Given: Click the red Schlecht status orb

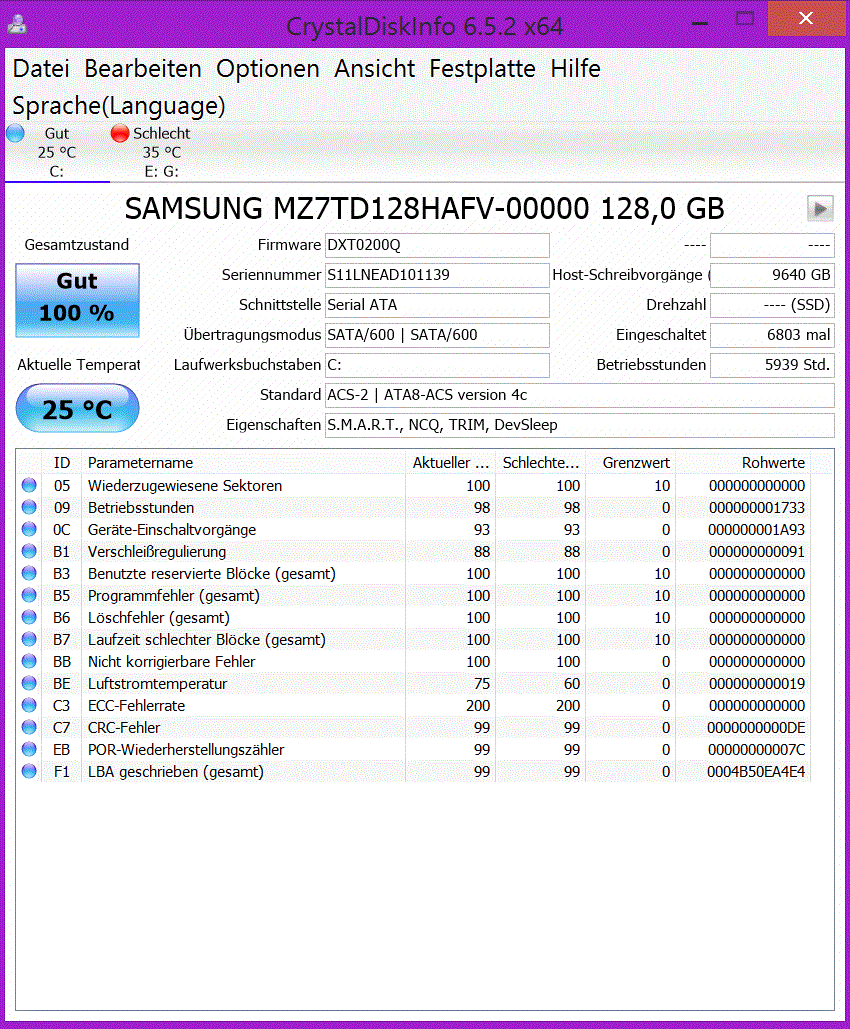Looking at the screenshot, I should pyautogui.click(x=120, y=133).
